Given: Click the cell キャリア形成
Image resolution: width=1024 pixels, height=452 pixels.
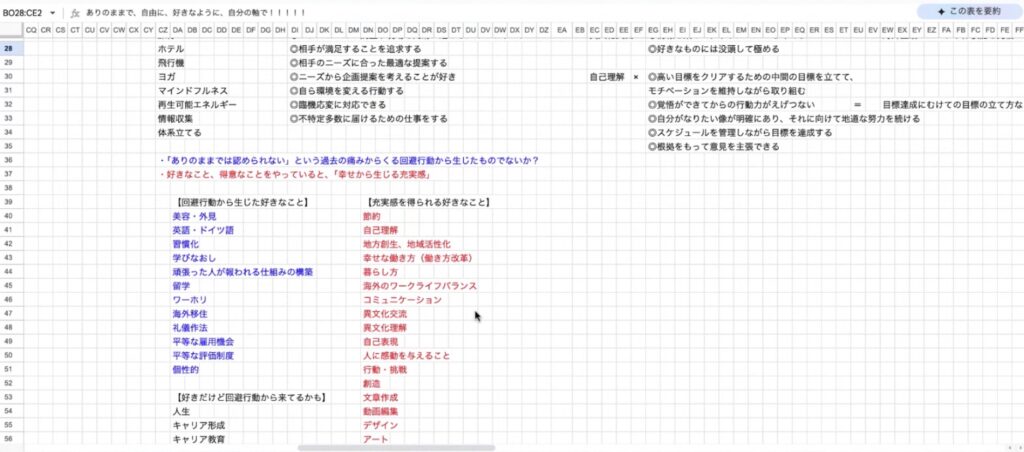Looking at the screenshot, I should click(199, 425).
